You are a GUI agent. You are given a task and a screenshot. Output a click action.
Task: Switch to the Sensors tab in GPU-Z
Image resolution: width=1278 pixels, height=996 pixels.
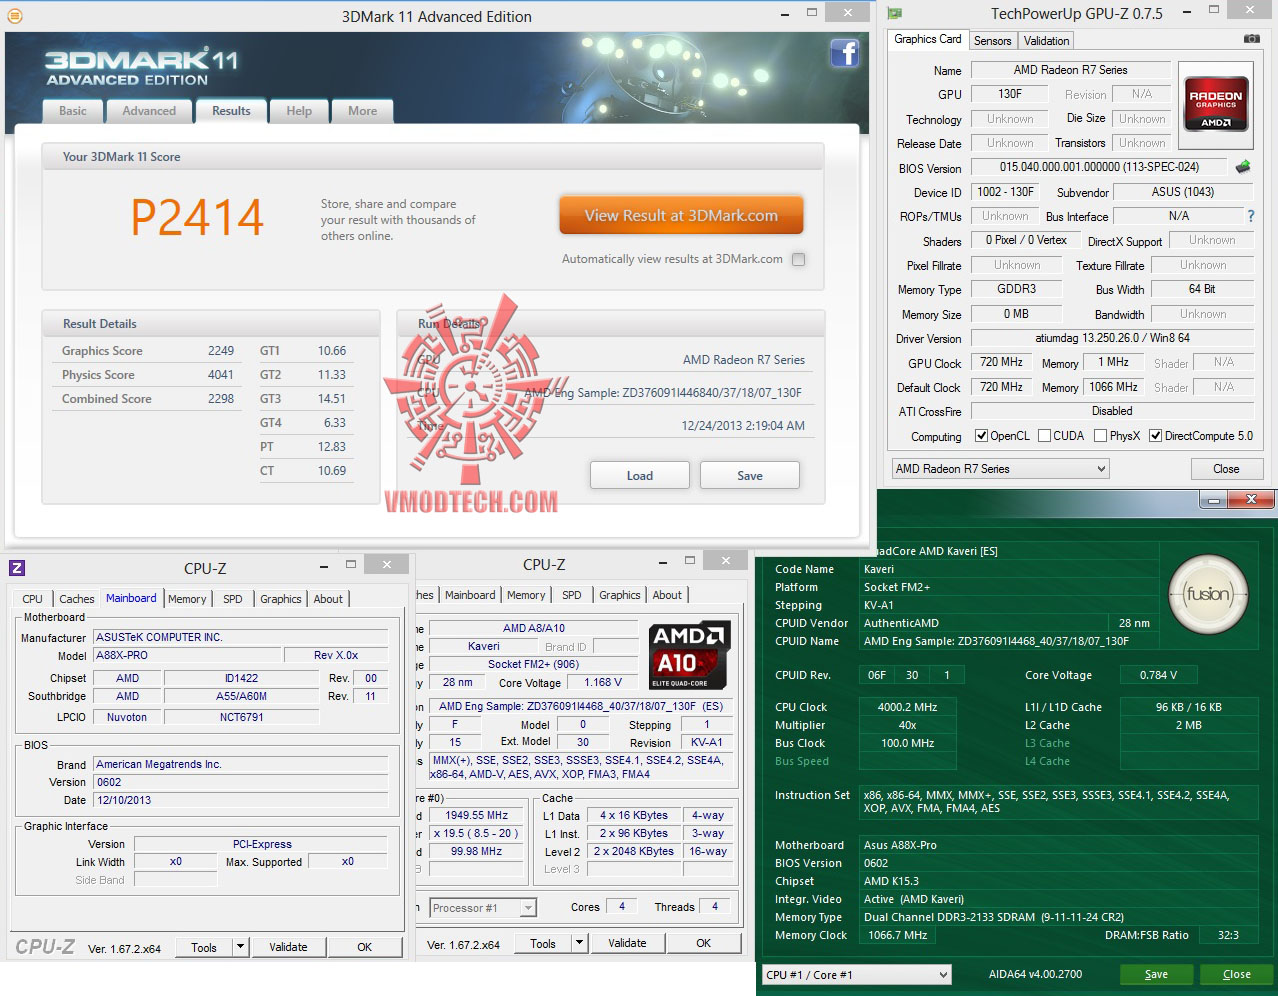993,41
